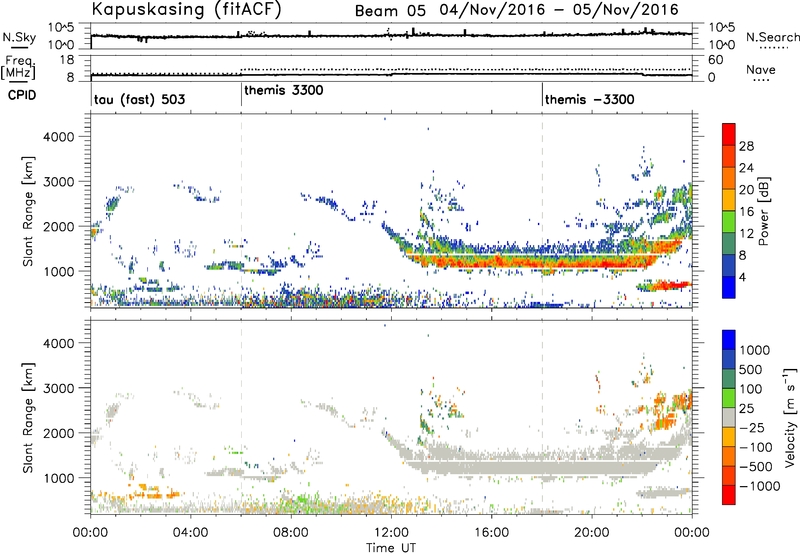800x554 pixels.
Task: Pick the red top segment of Power color bar
Action: pos(729,135)
